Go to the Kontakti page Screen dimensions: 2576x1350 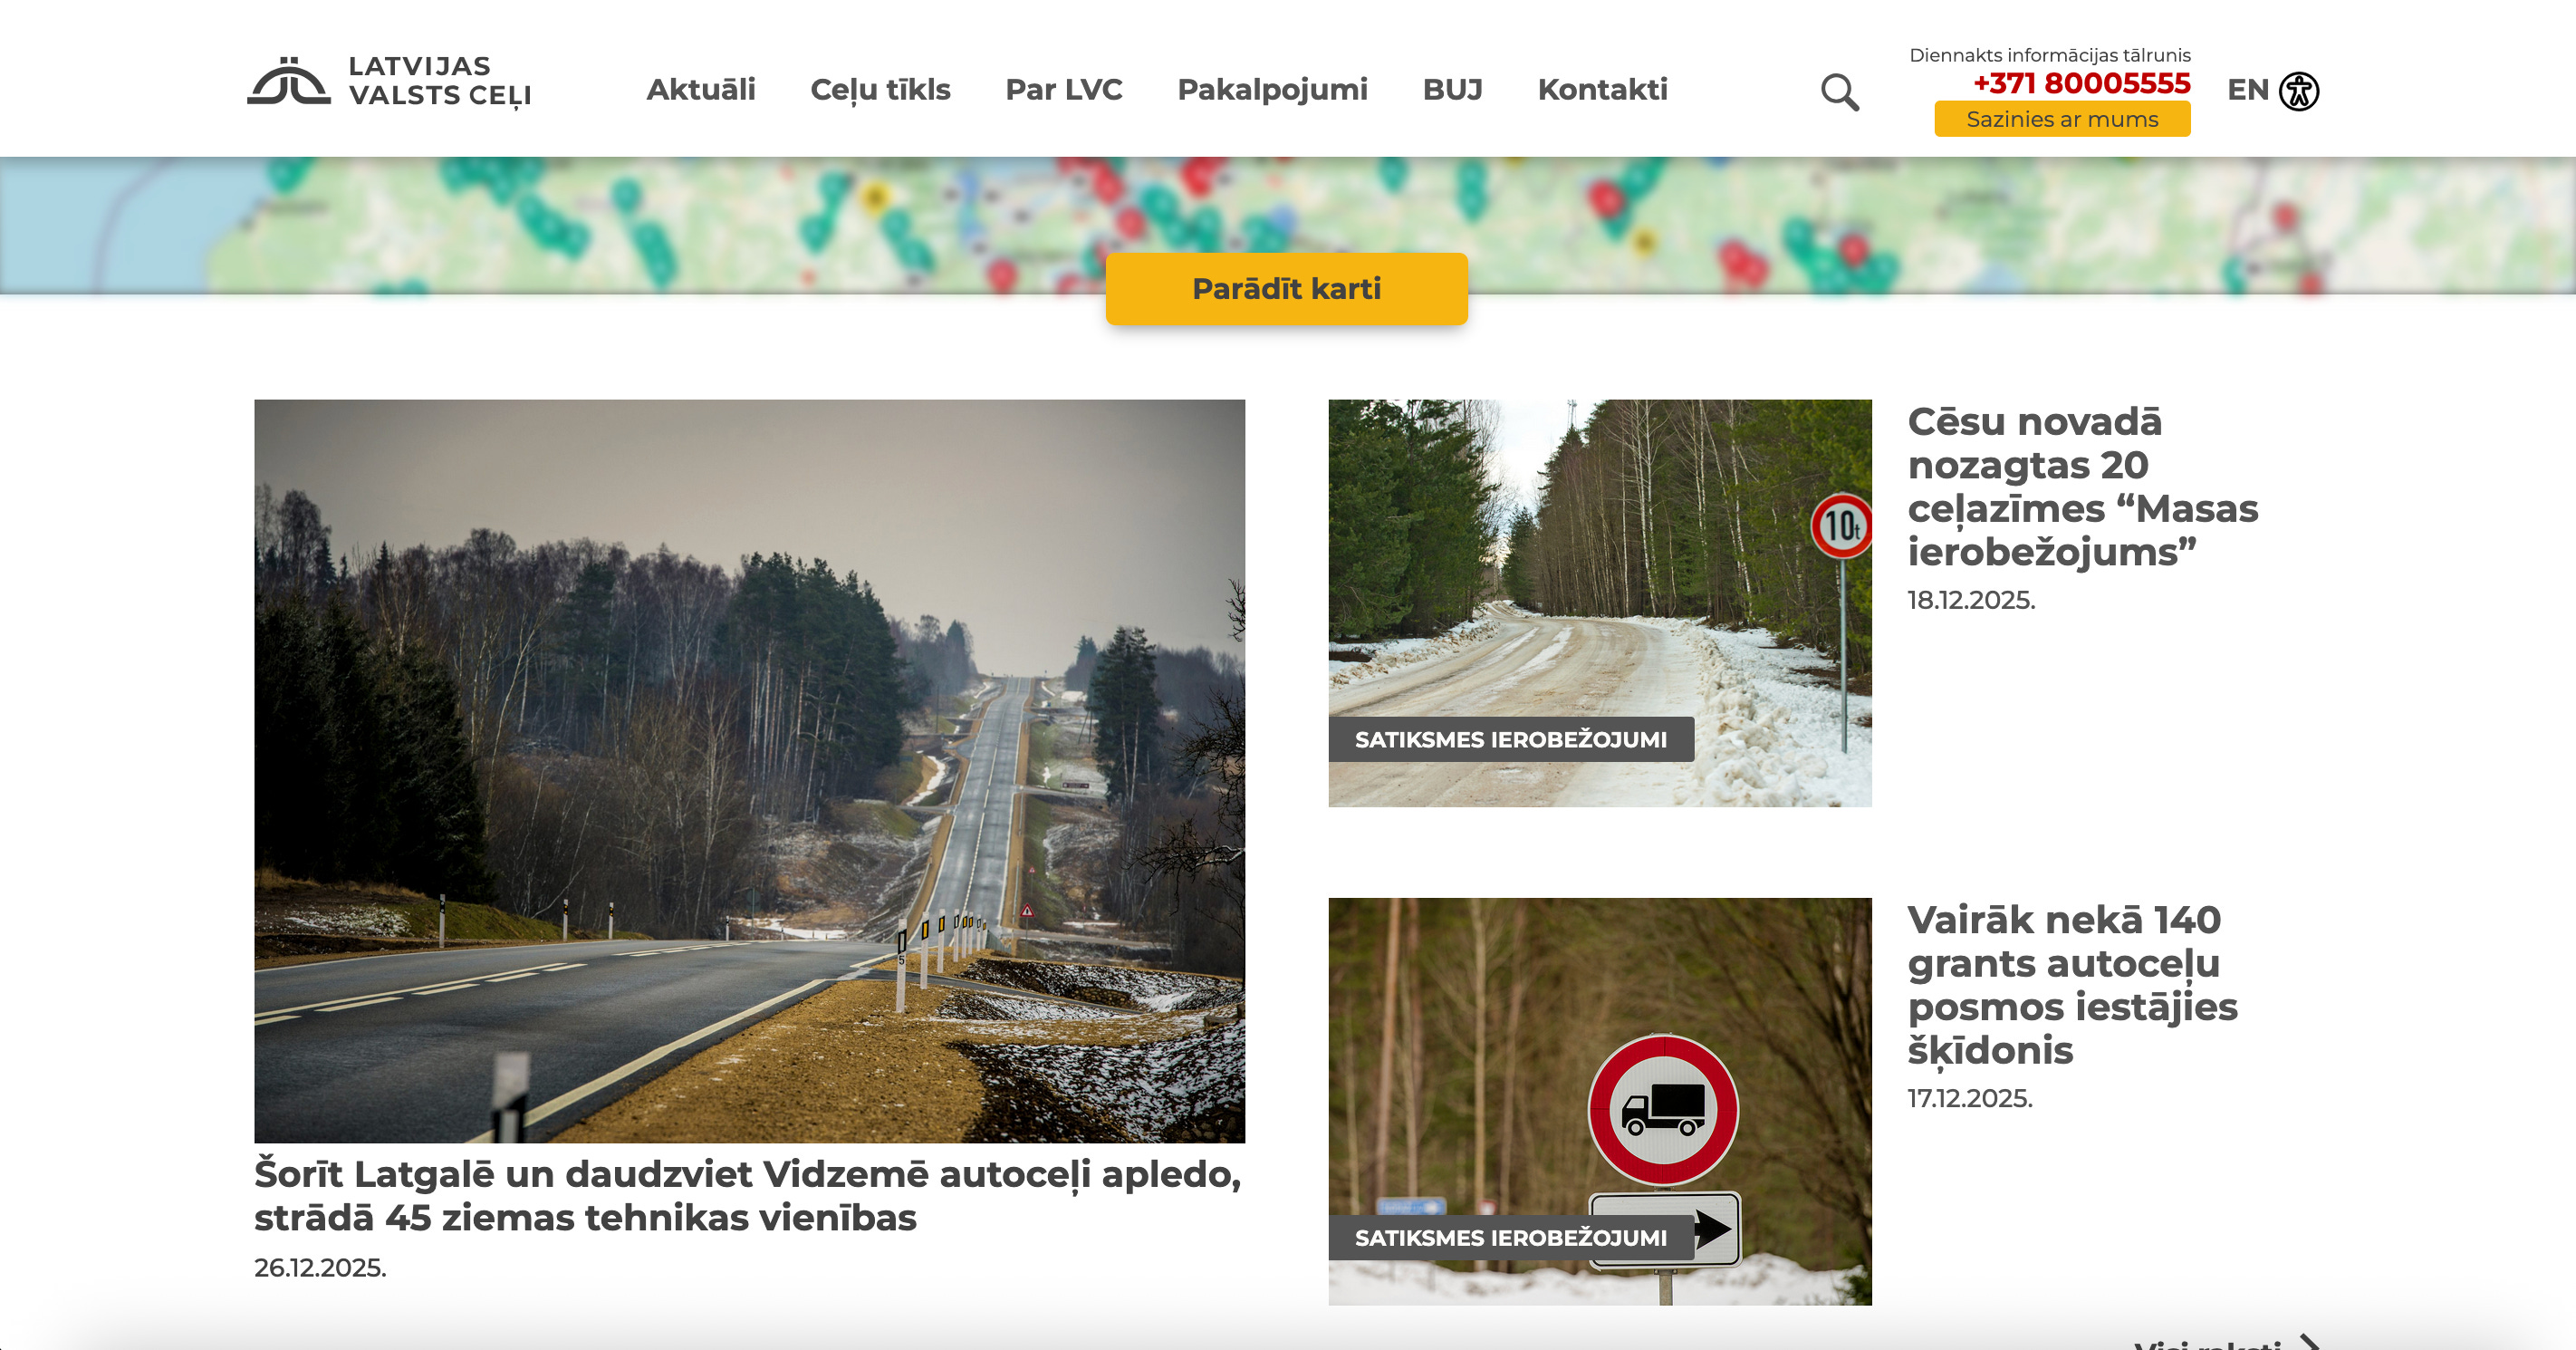pos(1602,90)
